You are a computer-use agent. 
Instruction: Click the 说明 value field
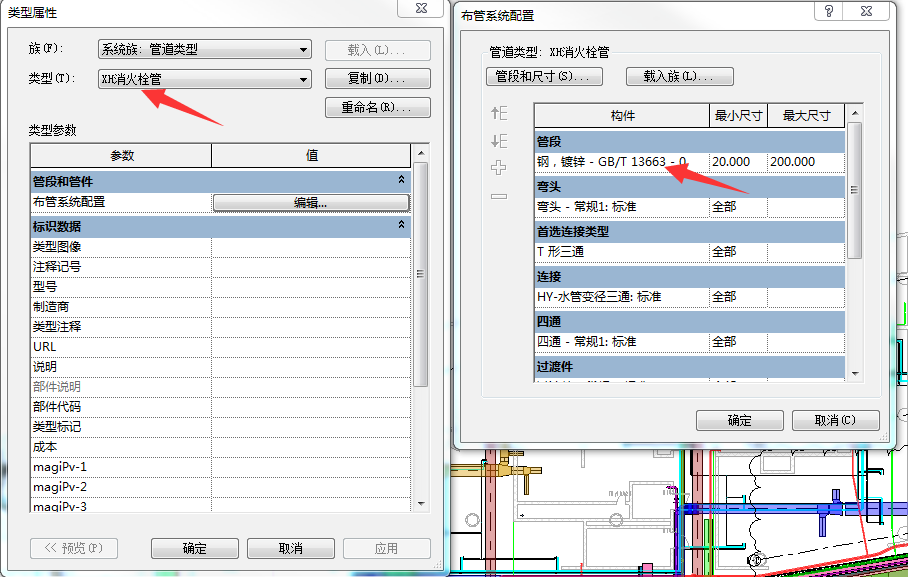(x=311, y=367)
